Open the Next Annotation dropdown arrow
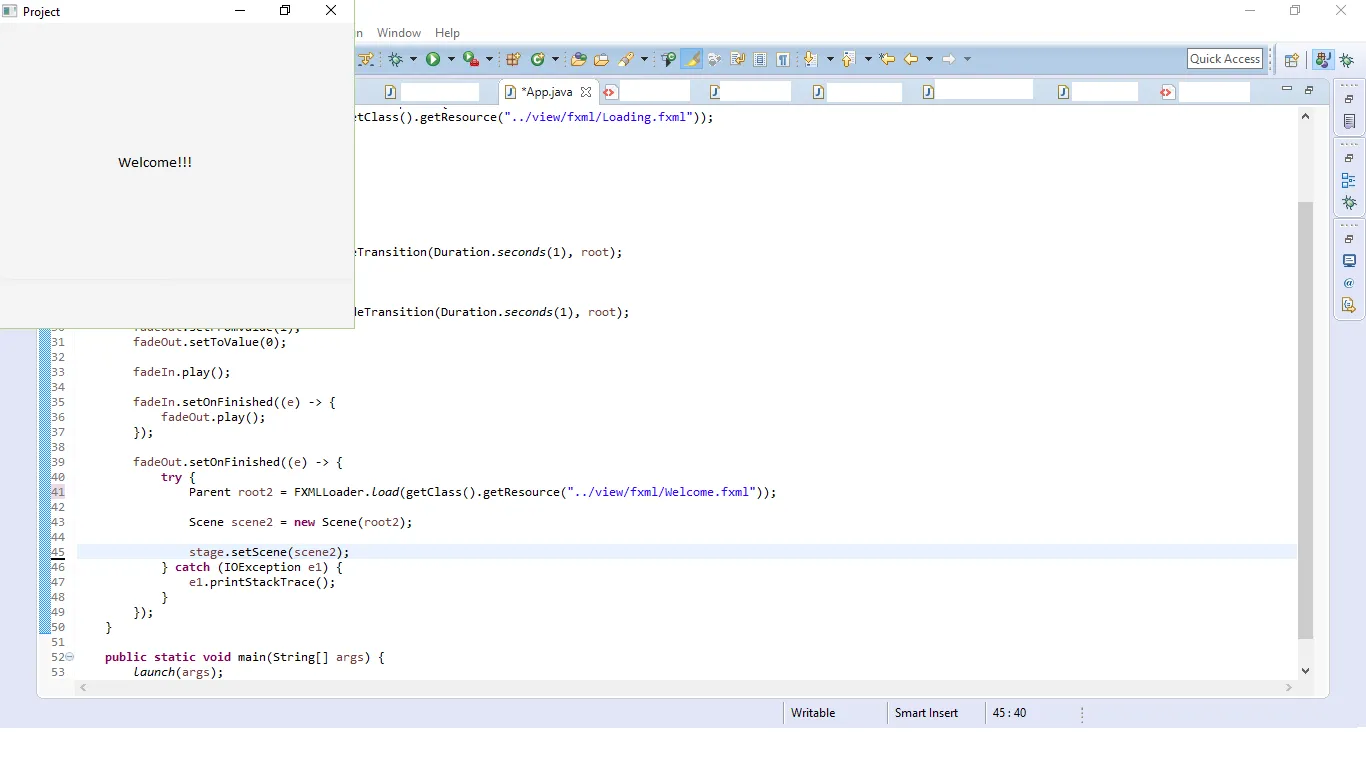The width and height of the screenshot is (1366, 768). click(x=829, y=59)
